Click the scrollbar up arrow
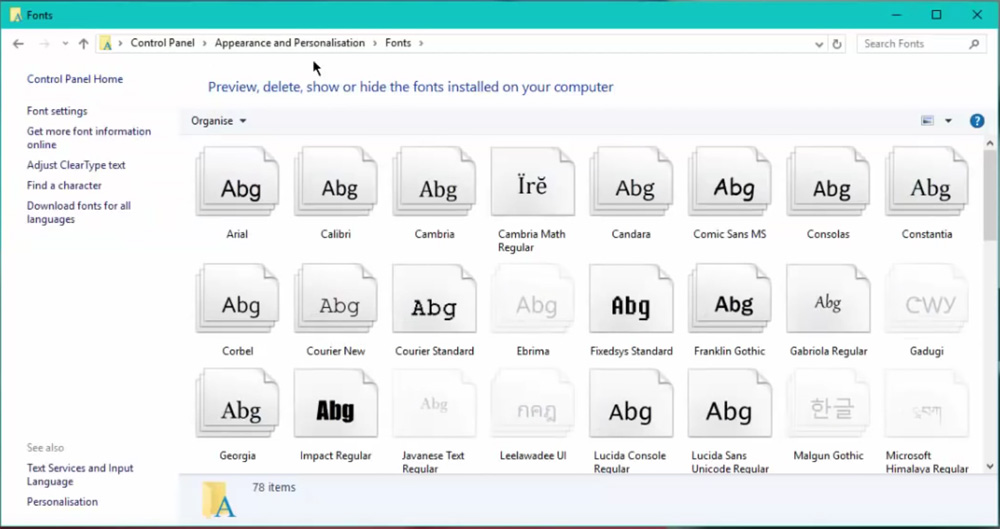Image resolution: width=1000 pixels, height=529 pixels. (x=990, y=144)
